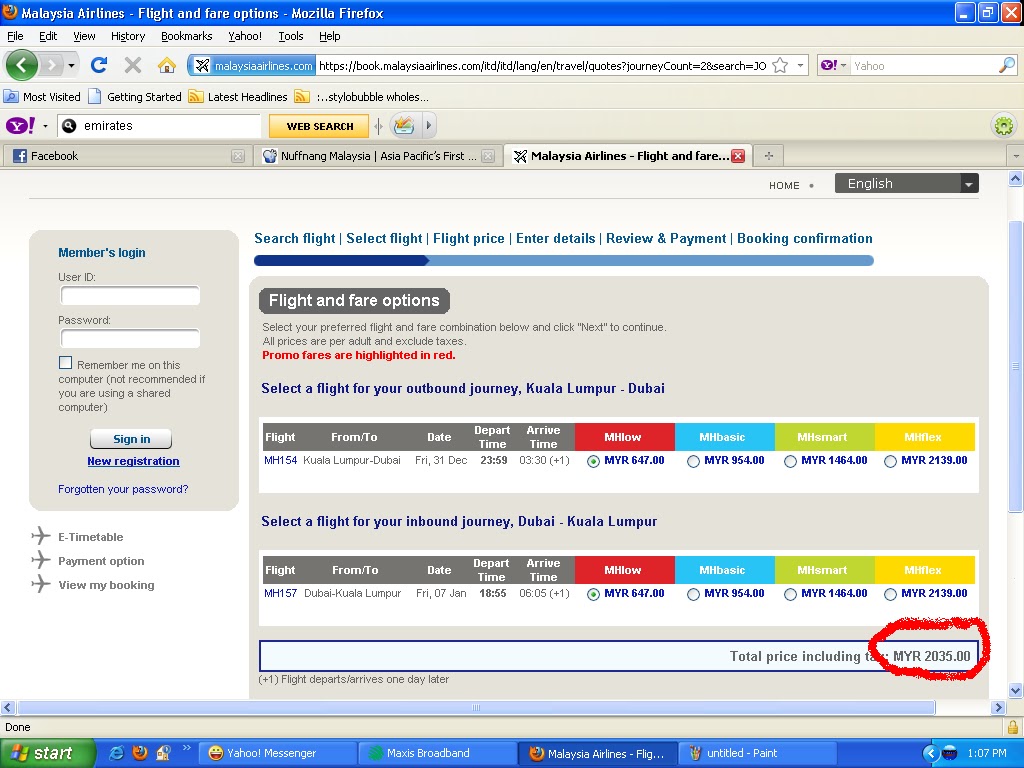The width and height of the screenshot is (1024, 768).
Task: Go to the browser Home page icon
Action: coord(167,65)
